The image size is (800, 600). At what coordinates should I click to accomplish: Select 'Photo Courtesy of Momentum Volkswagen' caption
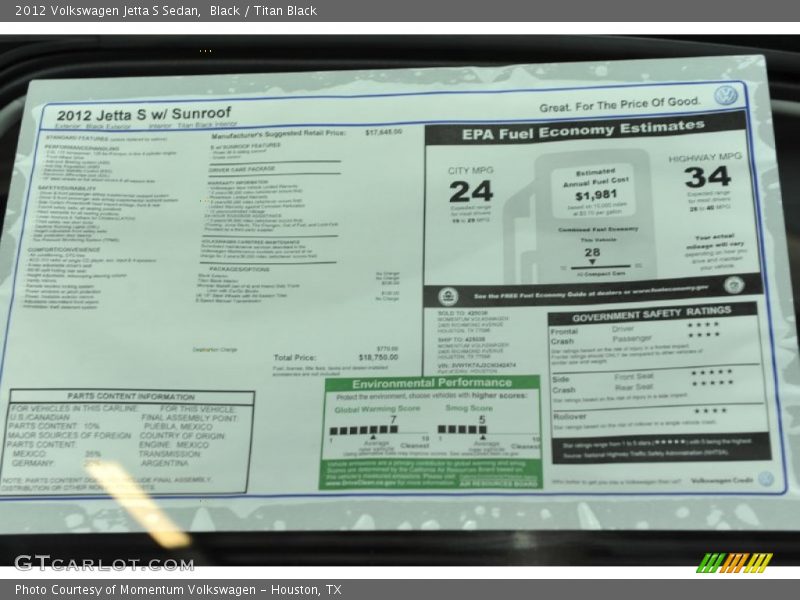click(x=135, y=590)
